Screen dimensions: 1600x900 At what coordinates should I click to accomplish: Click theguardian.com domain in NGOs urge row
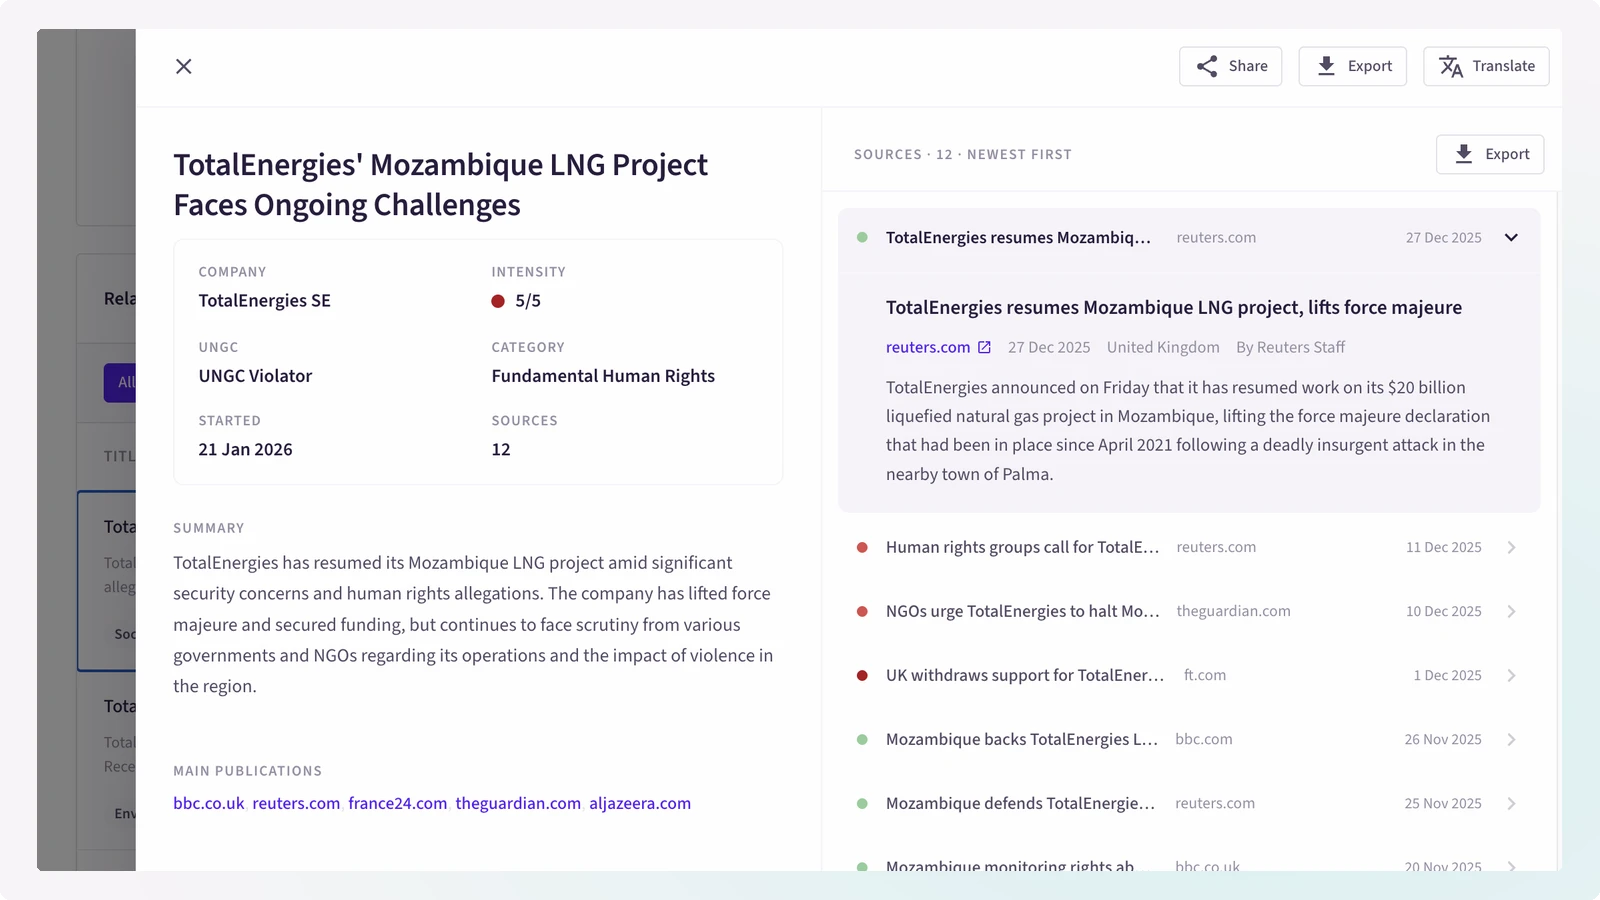tap(1233, 612)
